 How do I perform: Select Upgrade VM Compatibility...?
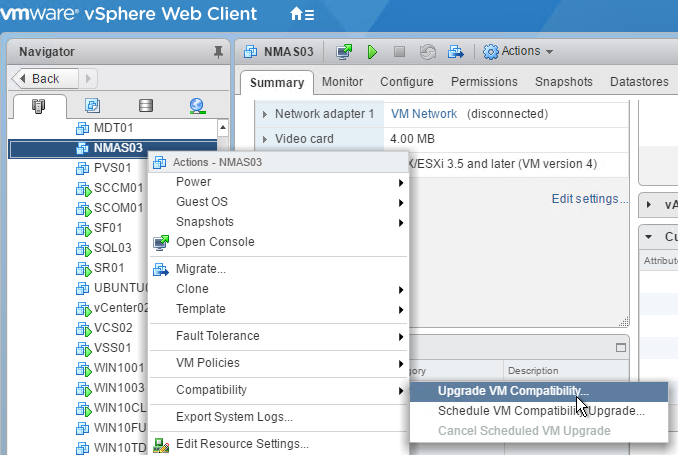coord(539,391)
